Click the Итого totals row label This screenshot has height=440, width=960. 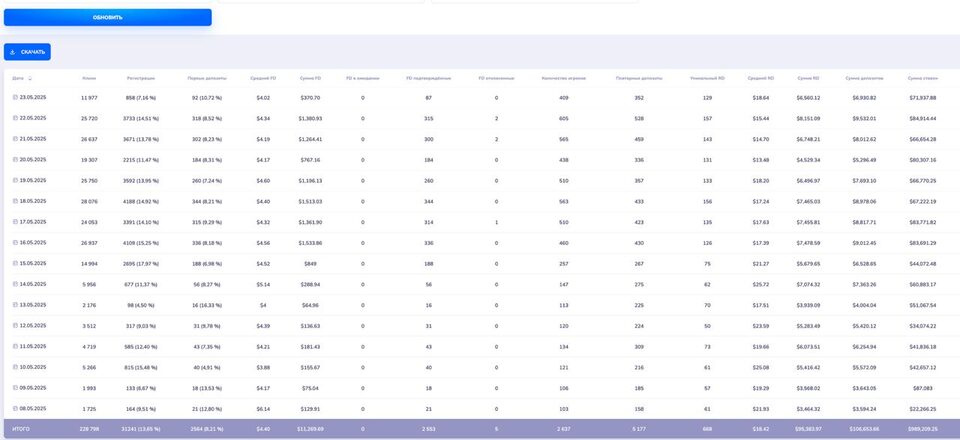tap(21, 429)
